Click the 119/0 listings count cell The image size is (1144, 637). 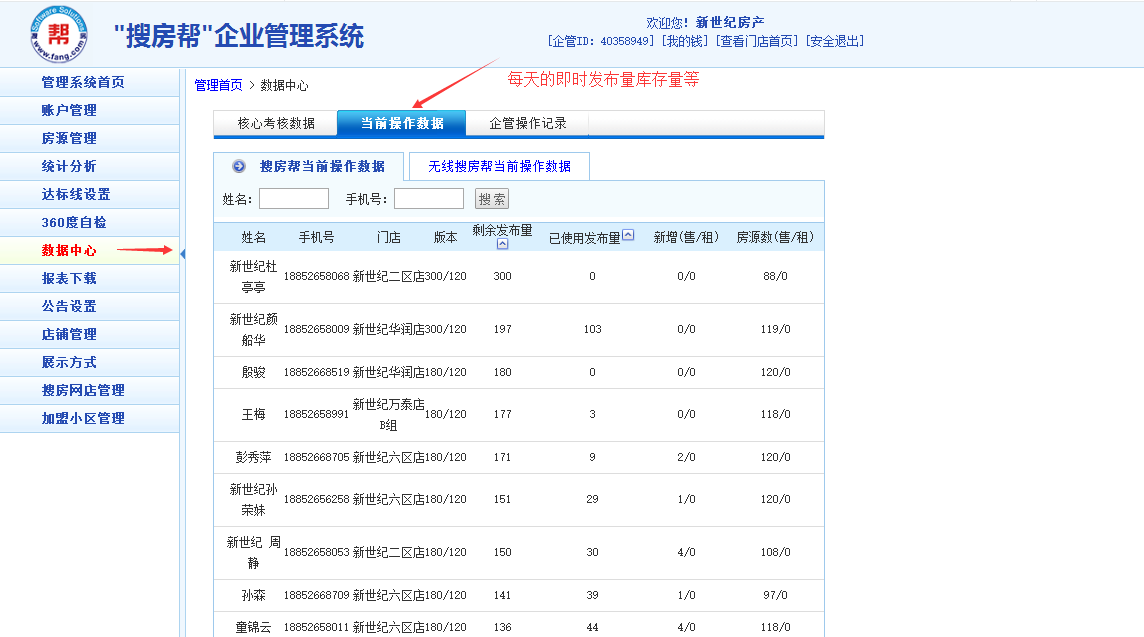point(775,330)
